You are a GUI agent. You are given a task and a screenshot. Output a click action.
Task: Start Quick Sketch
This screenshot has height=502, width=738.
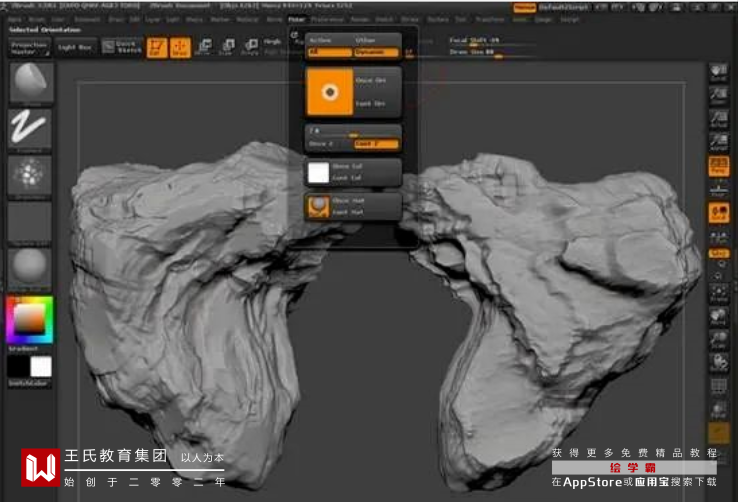pos(122,47)
